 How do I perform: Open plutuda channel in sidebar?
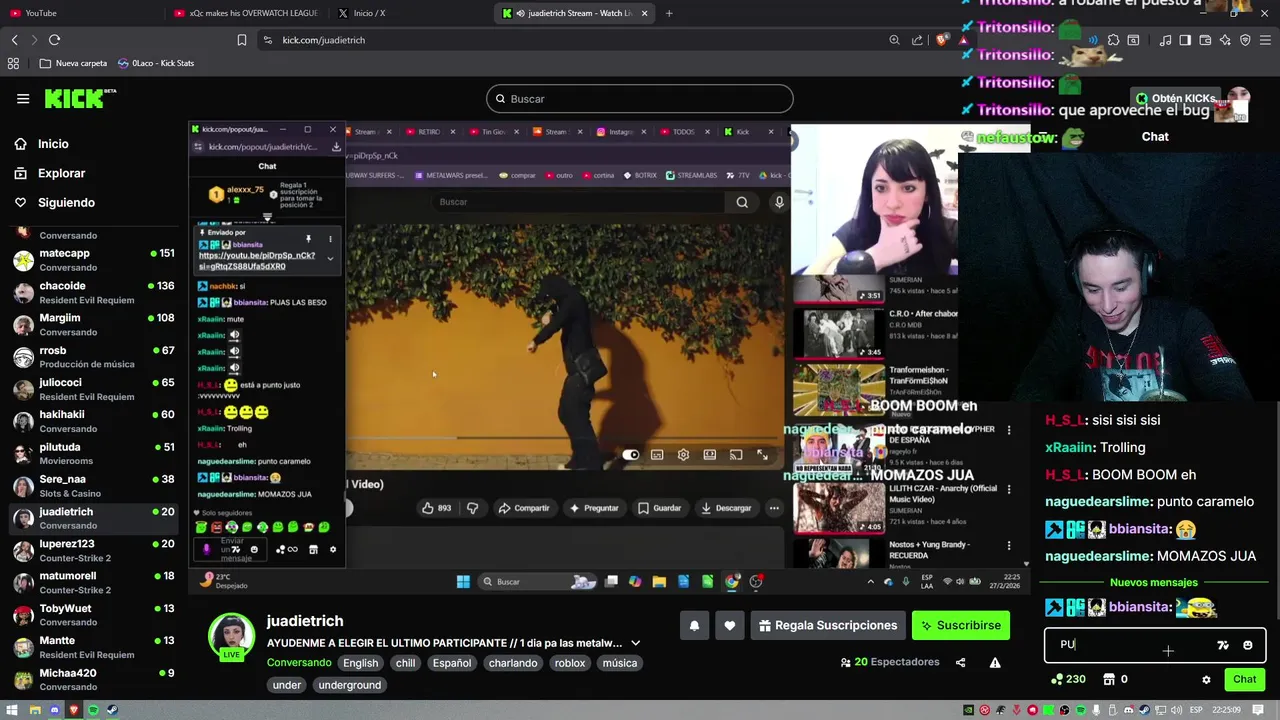92,454
